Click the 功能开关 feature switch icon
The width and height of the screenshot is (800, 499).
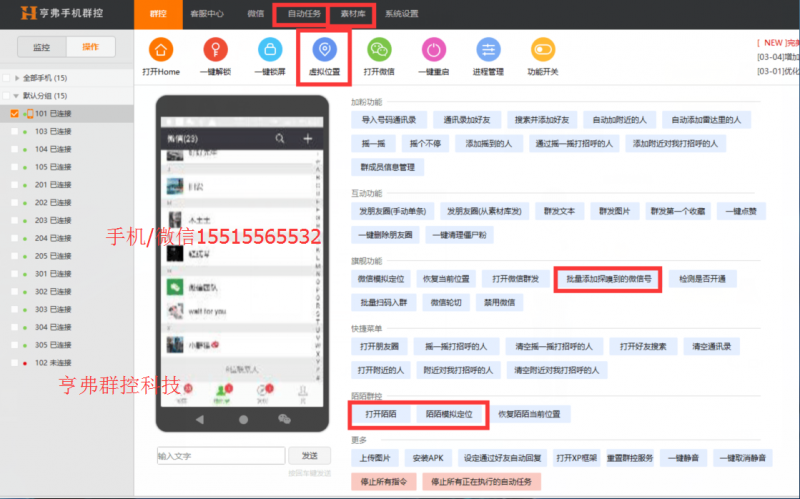543,50
